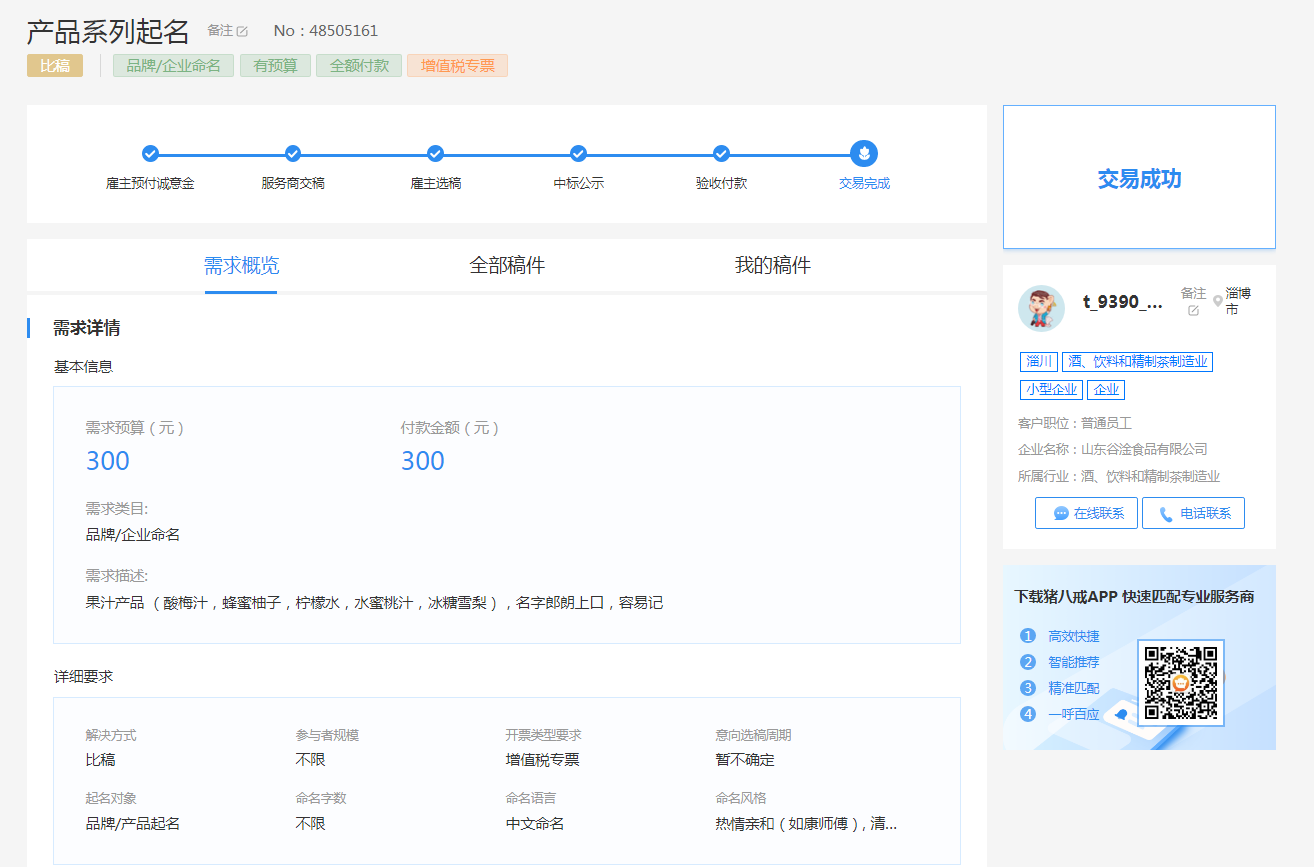Screen dimensions: 1314x867
Task: Click the edit remark icon next to t_9390
Action: (x=1193, y=310)
